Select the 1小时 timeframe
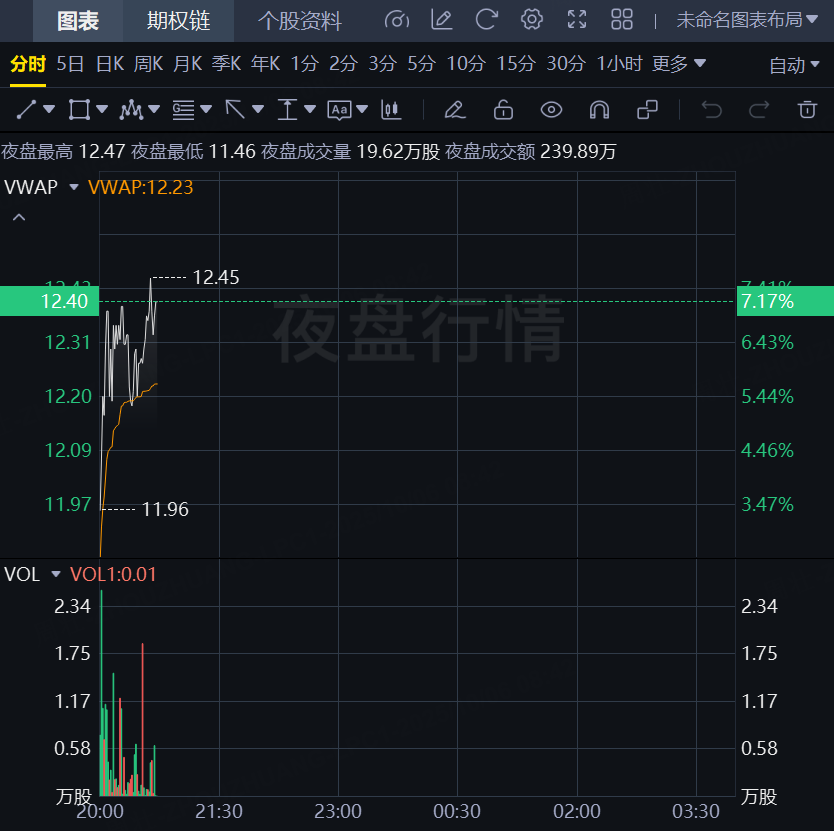This screenshot has height=831, width=834. (x=620, y=64)
